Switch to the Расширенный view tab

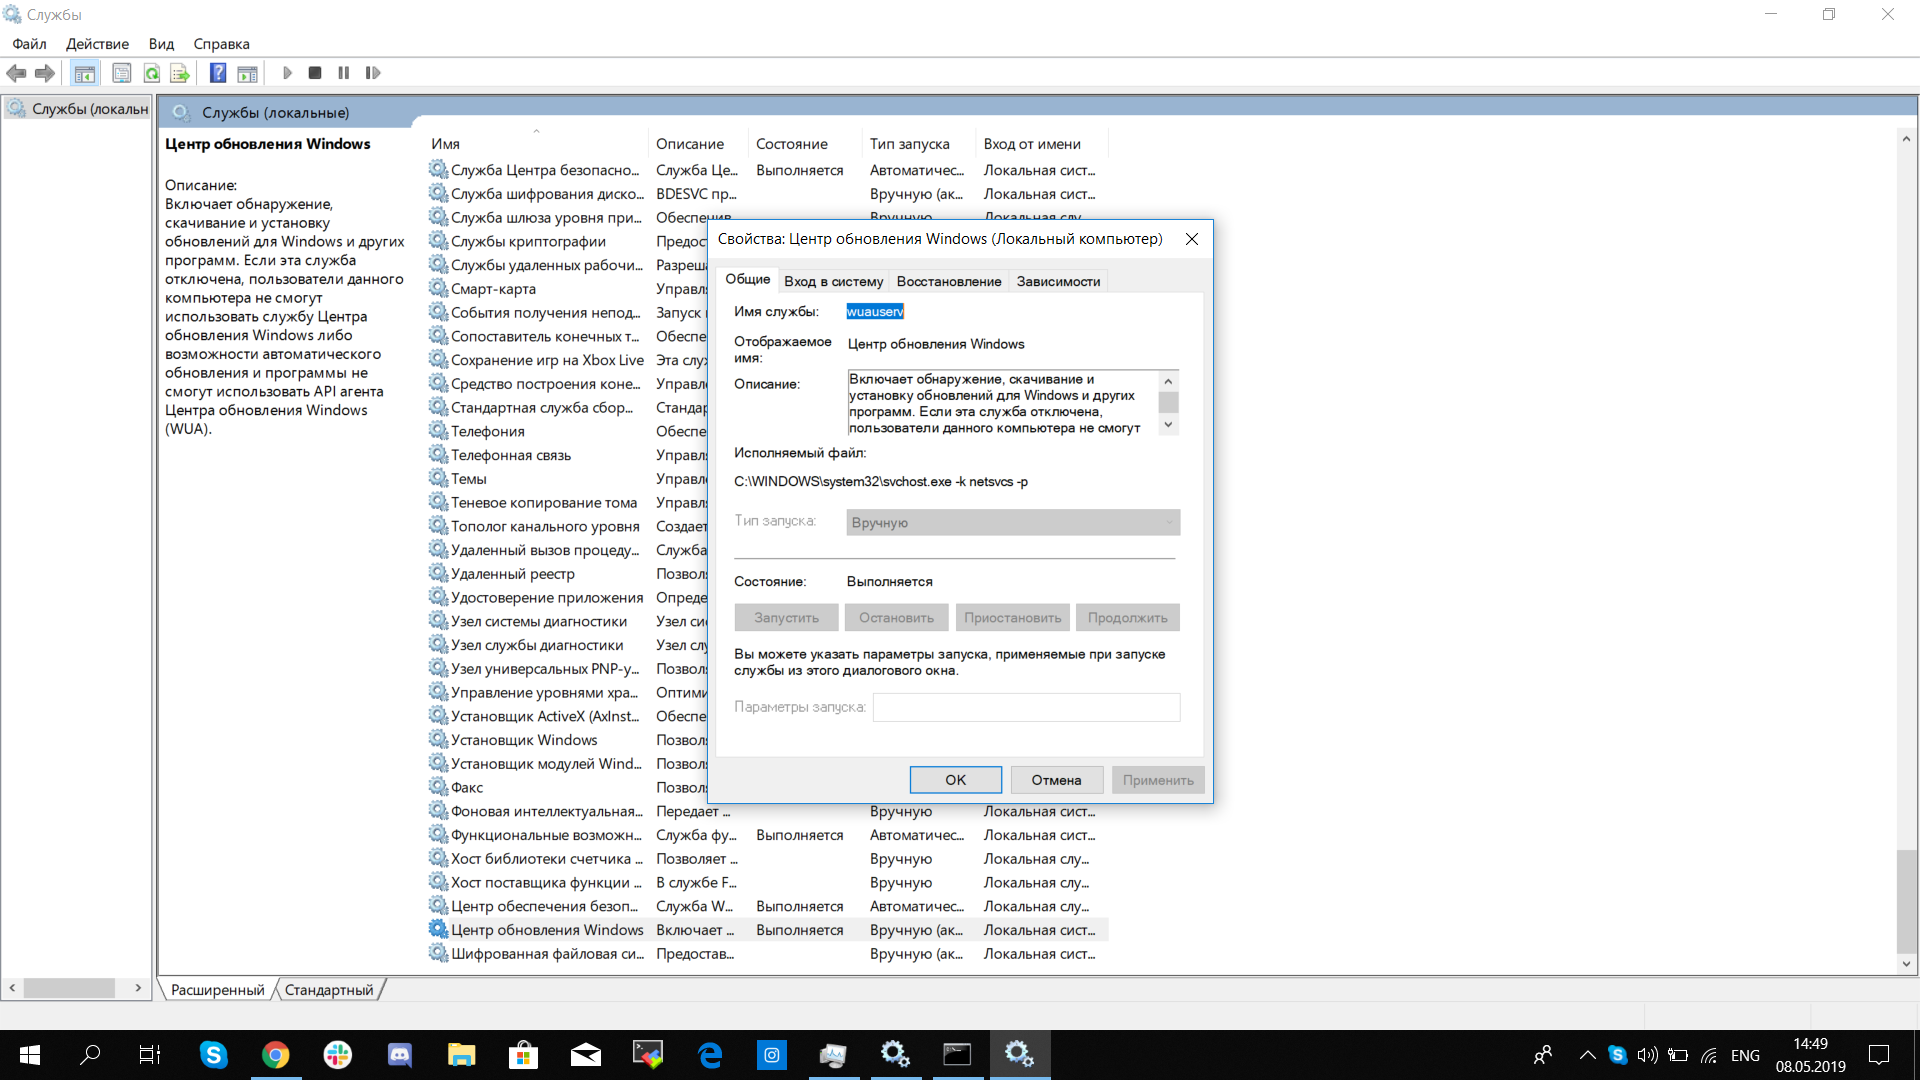point(217,990)
